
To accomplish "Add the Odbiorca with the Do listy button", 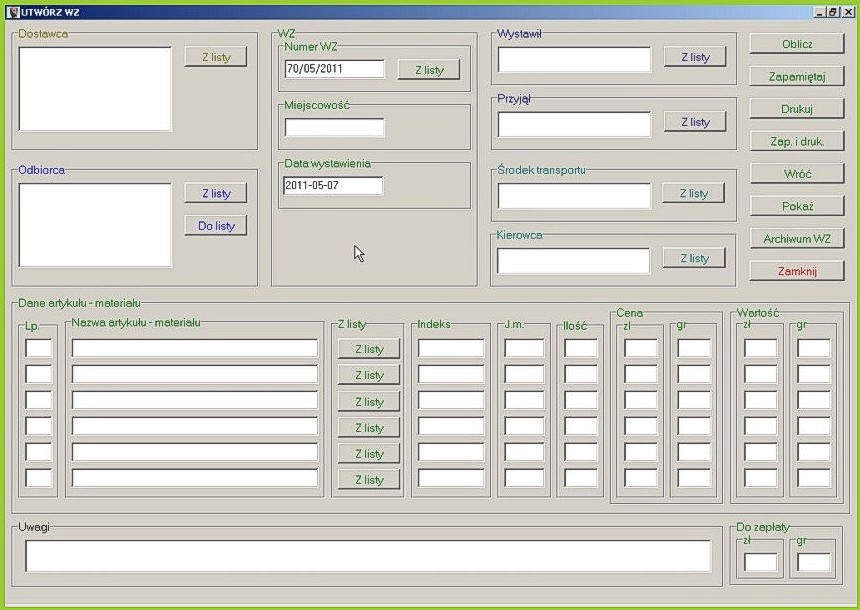I will (x=216, y=225).
